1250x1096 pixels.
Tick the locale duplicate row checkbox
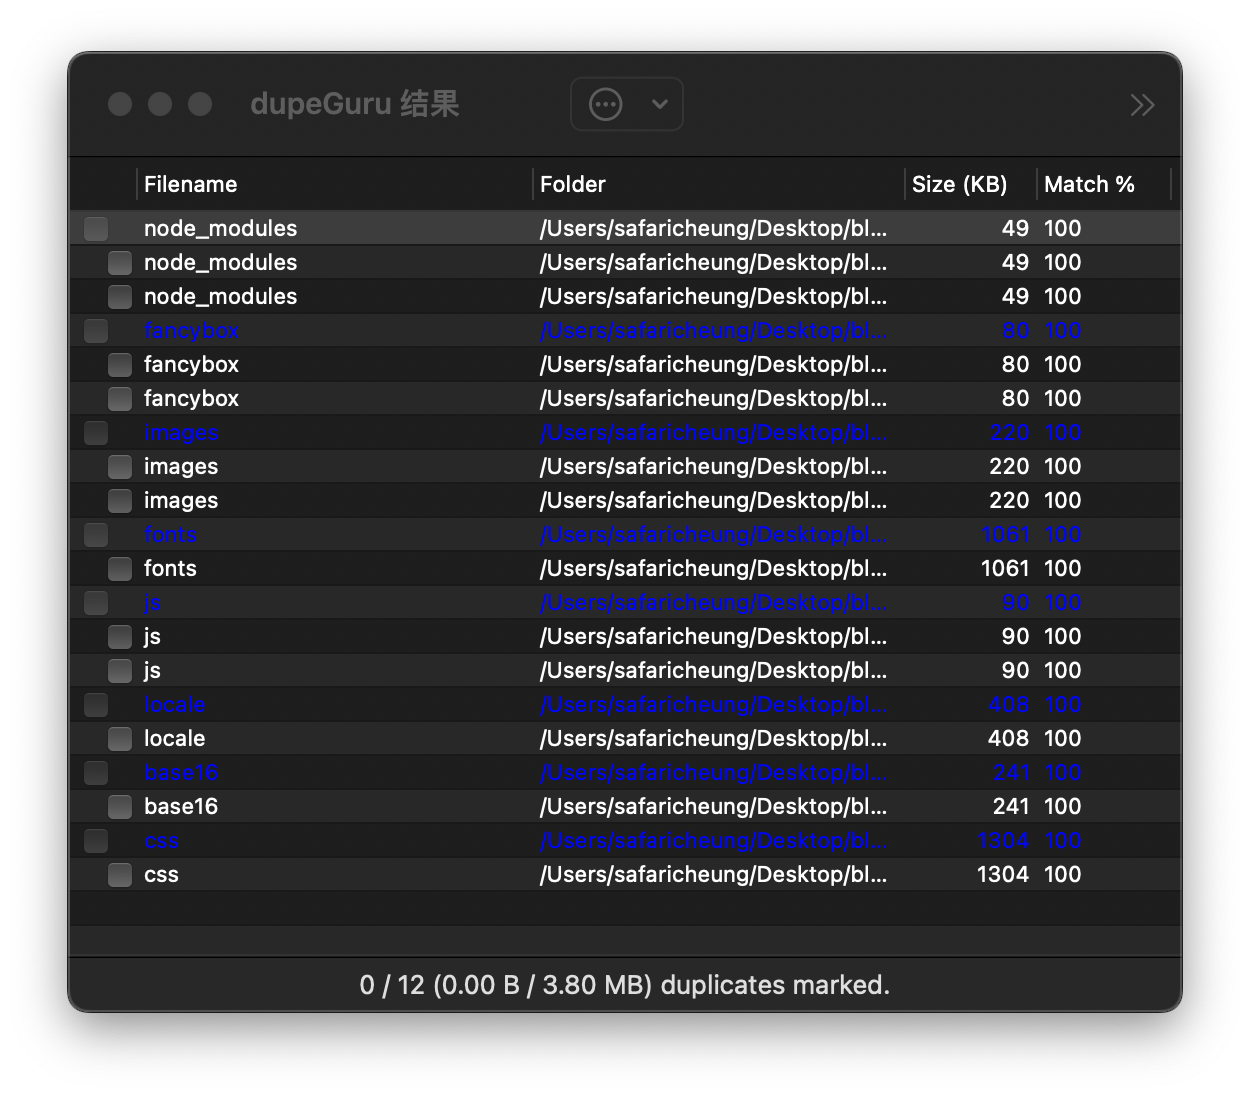pyautogui.click(x=120, y=739)
